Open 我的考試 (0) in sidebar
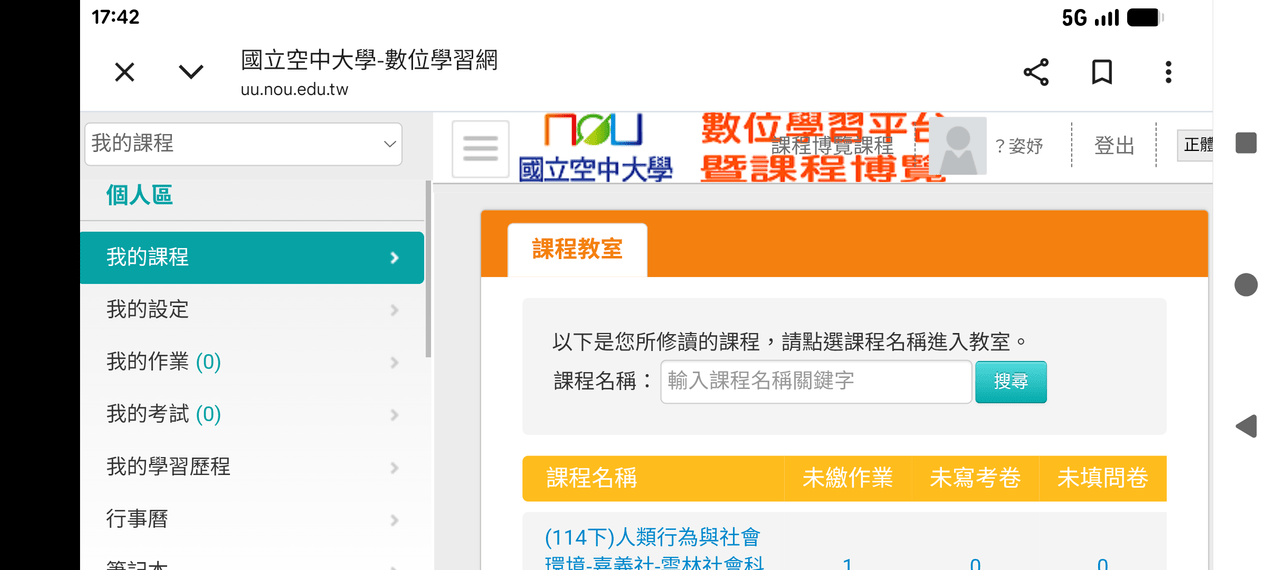This screenshot has height=570, width=1279. (252, 414)
